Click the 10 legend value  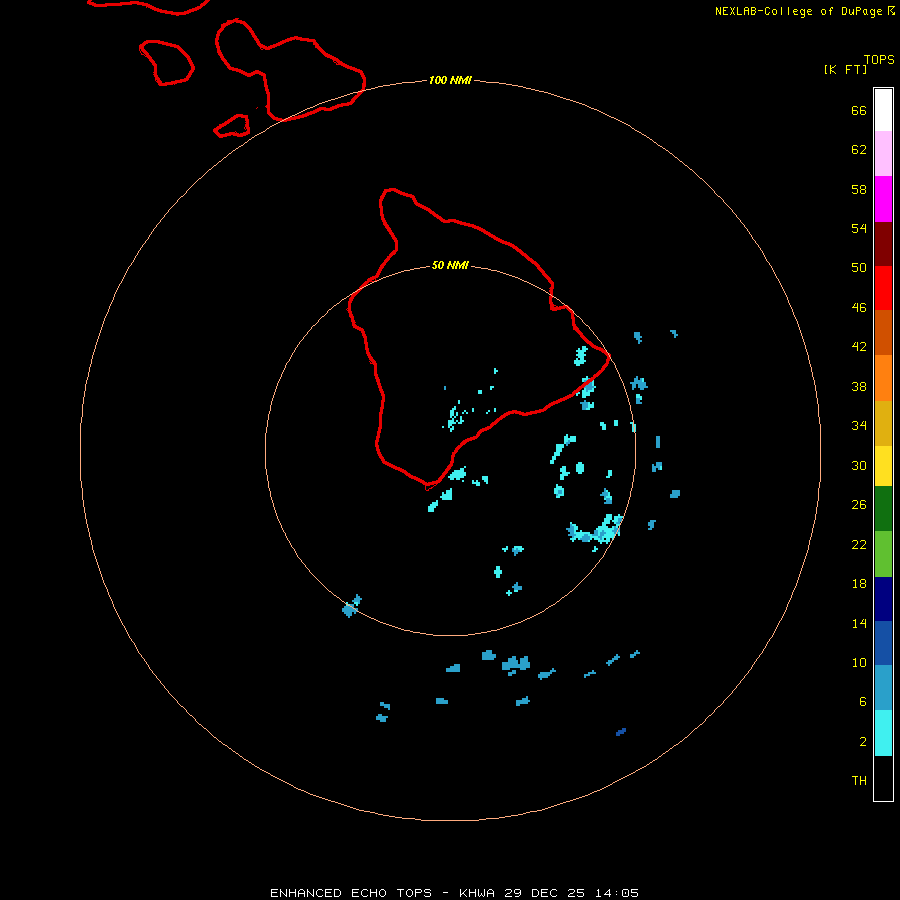pyautogui.click(x=859, y=663)
